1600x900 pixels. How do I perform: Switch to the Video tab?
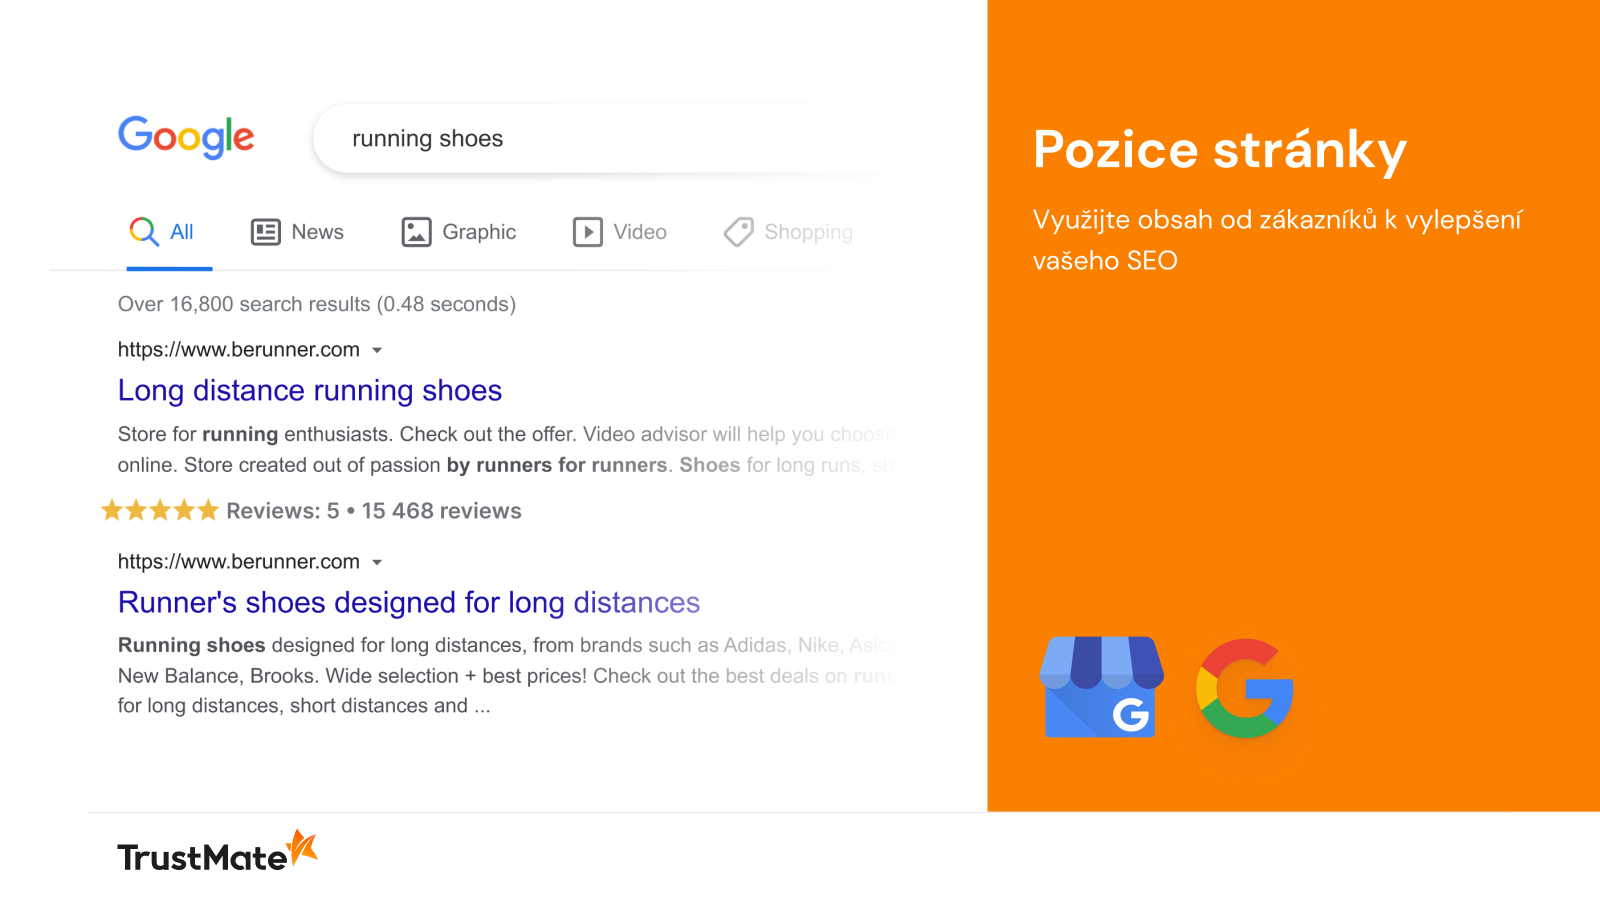click(x=620, y=232)
